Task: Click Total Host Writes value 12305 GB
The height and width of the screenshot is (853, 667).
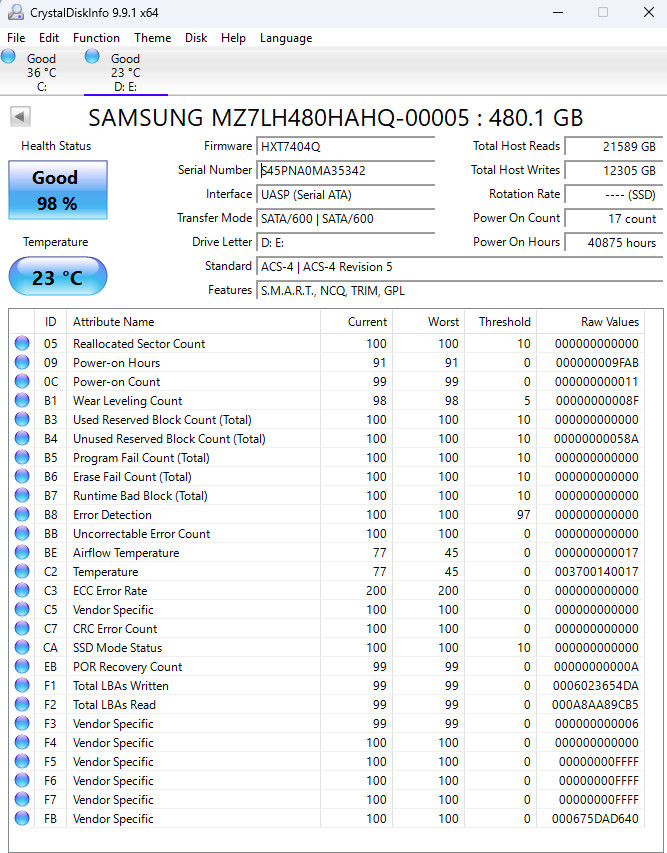Action: [x=613, y=170]
